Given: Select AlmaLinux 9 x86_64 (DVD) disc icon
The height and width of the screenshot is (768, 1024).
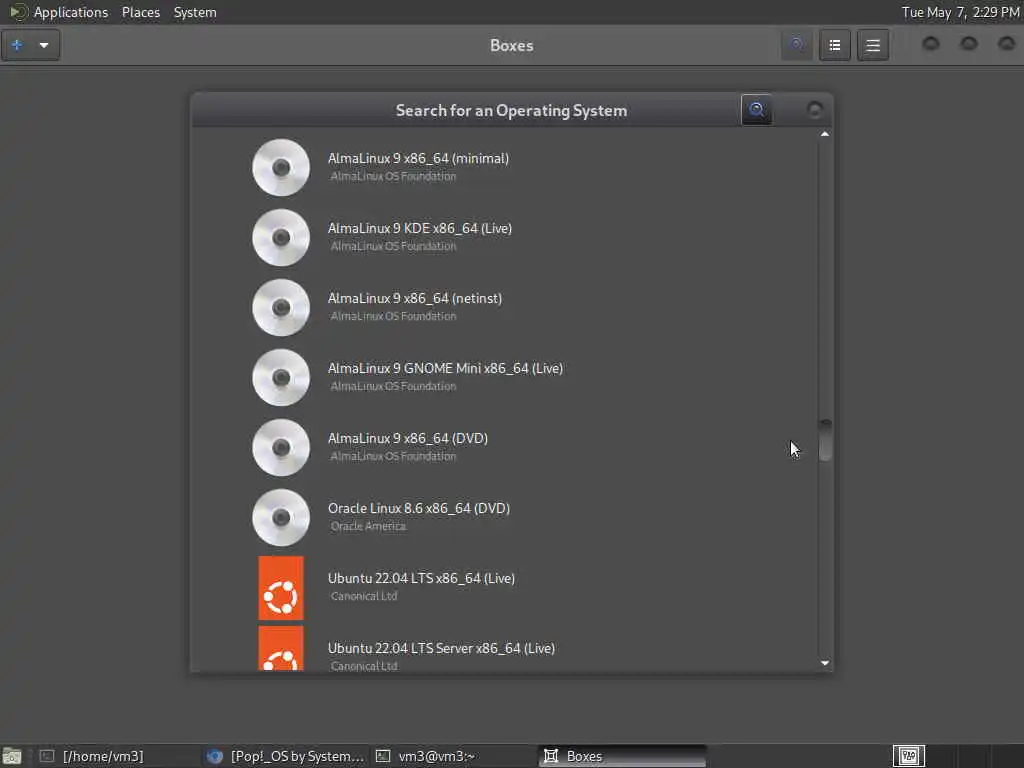Looking at the screenshot, I should [281, 447].
